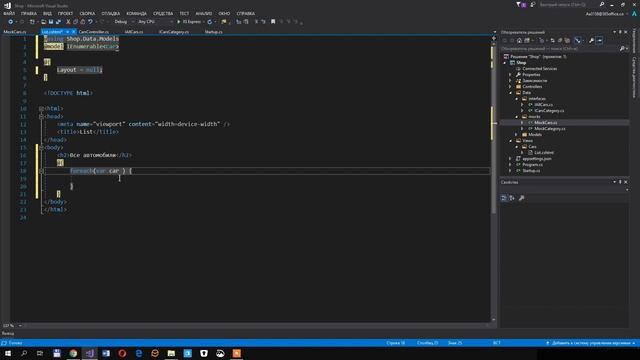The width and height of the screenshot is (640, 360).
Task: Click the Copy icon in toolbar
Action: (76, 22)
